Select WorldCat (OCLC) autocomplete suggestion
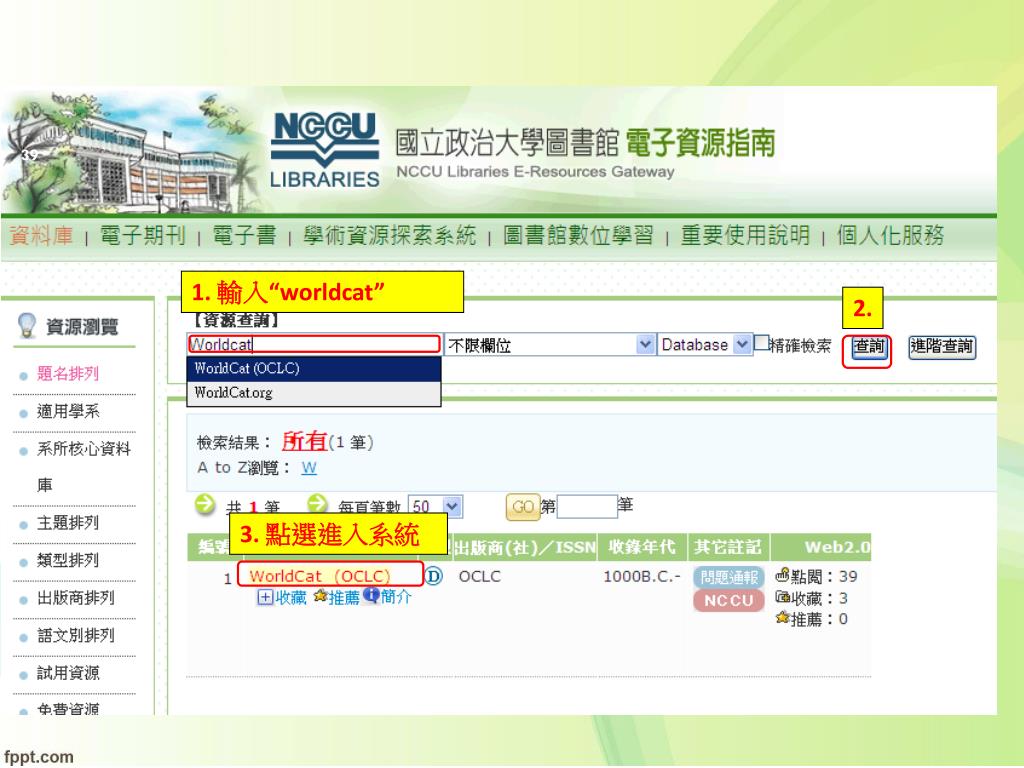The height and width of the screenshot is (768, 1024). coord(314,368)
